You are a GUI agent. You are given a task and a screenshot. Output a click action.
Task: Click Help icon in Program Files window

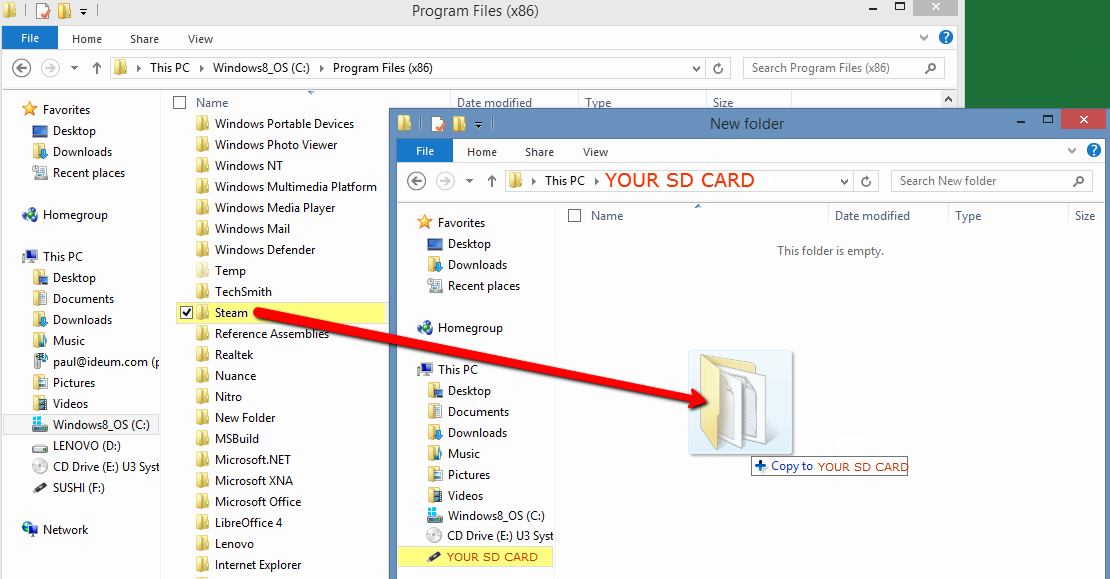point(946,38)
